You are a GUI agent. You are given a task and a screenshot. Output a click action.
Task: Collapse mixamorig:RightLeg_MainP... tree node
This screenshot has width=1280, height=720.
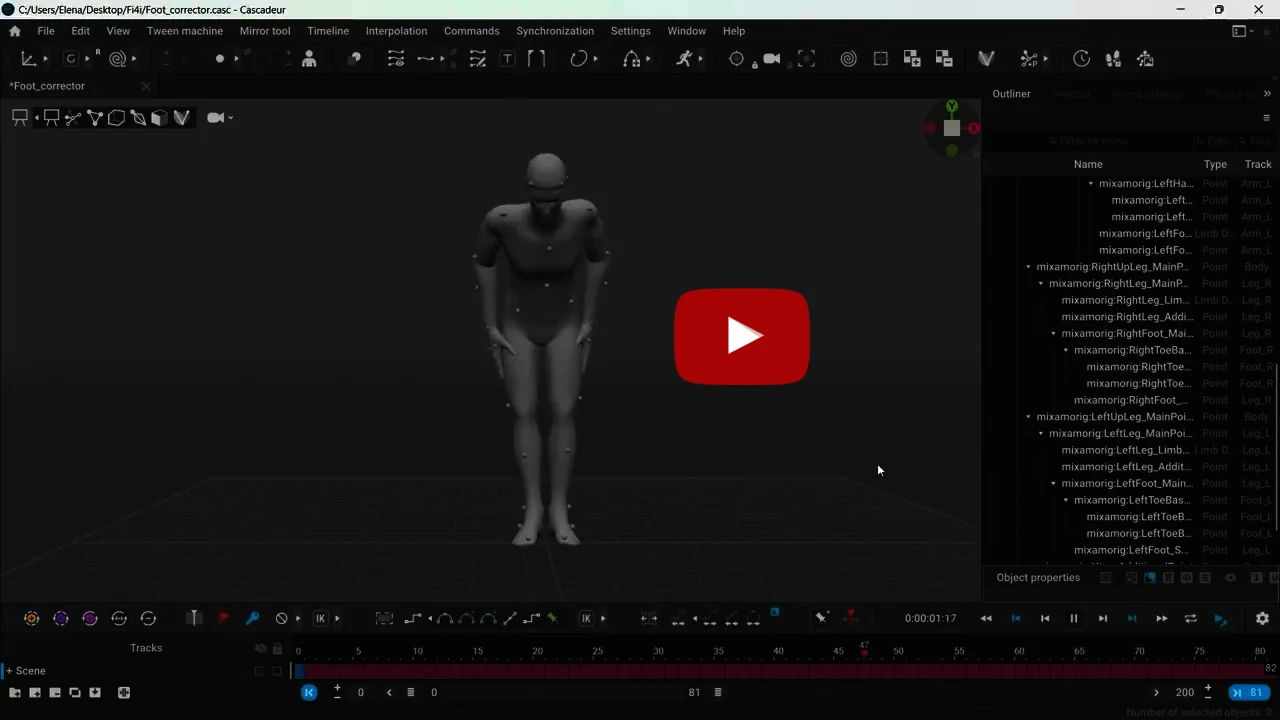[x=1041, y=284]
